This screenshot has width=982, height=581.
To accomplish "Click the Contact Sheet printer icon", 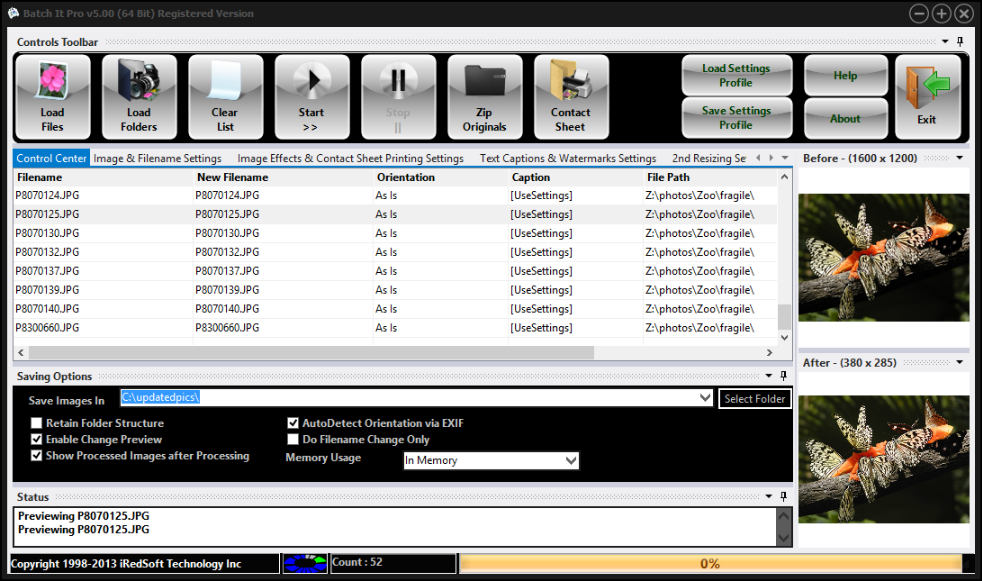I will point(571,81).
